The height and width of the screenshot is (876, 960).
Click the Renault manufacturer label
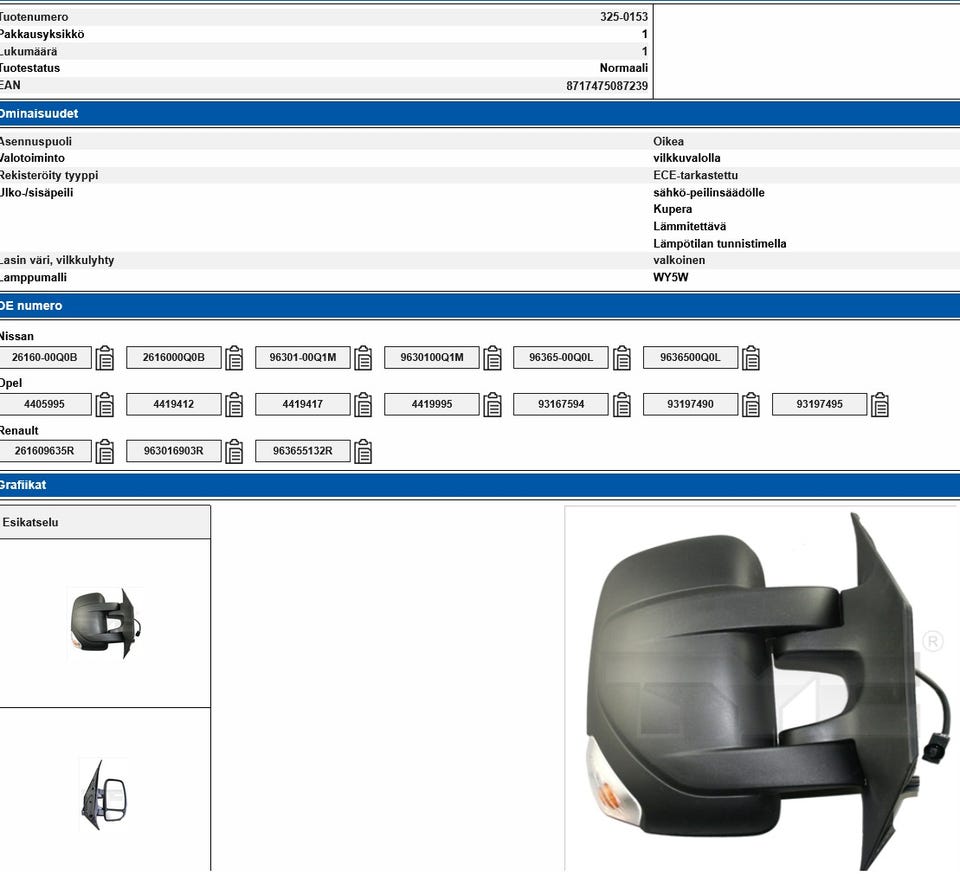[x=19, y=430]
